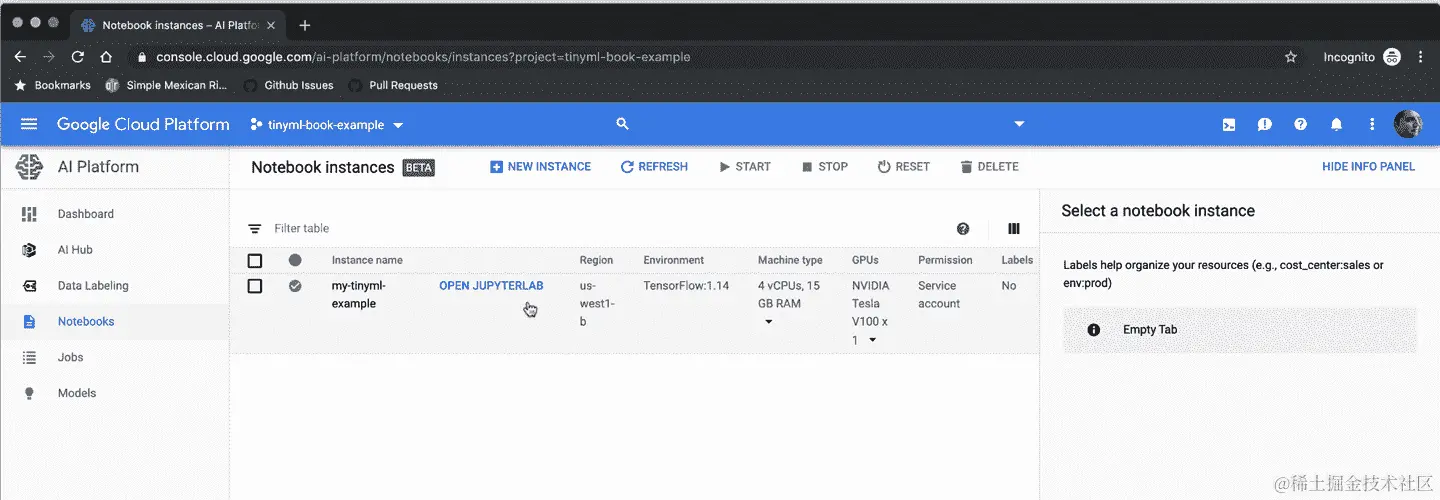Click the Notebook instances browser tab
This screenshot has height=500, width=1440.
[178, 25]
